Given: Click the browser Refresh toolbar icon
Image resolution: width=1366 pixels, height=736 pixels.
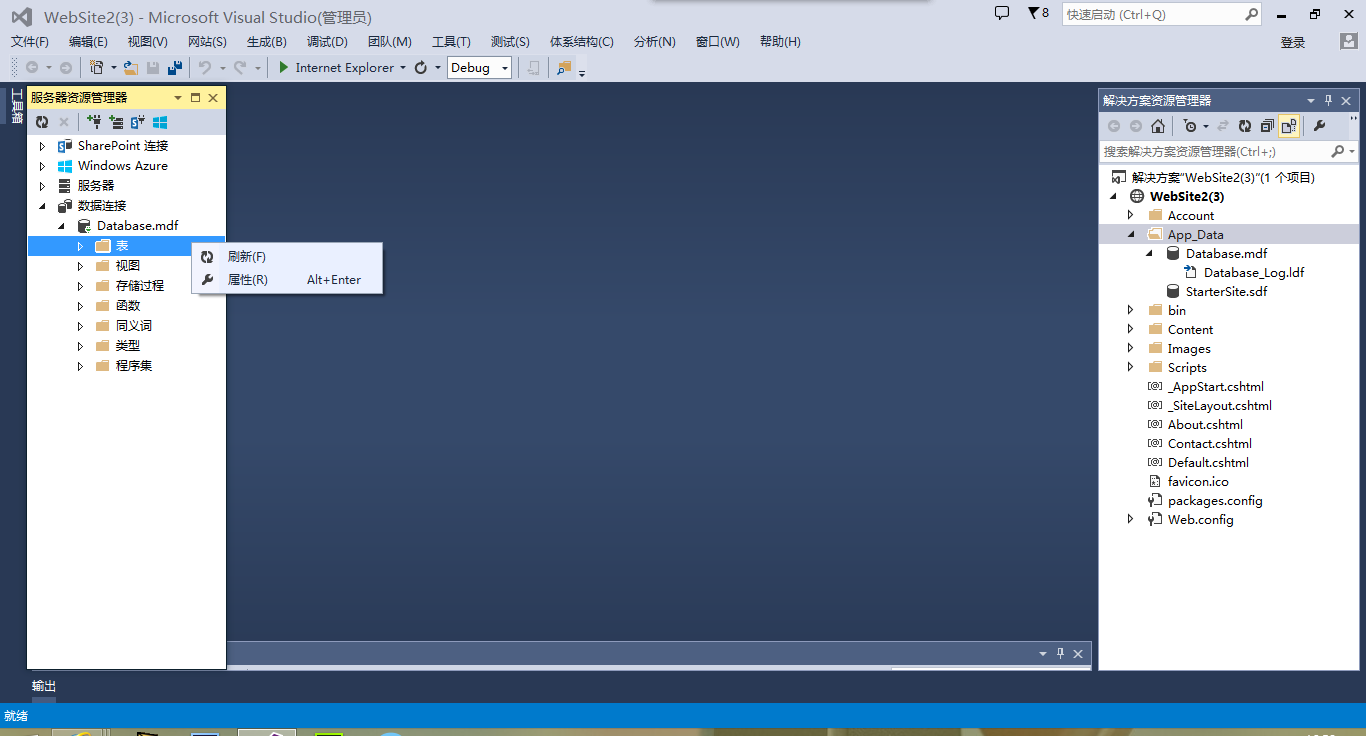Looking at the screenshot, I should (421, 67).
